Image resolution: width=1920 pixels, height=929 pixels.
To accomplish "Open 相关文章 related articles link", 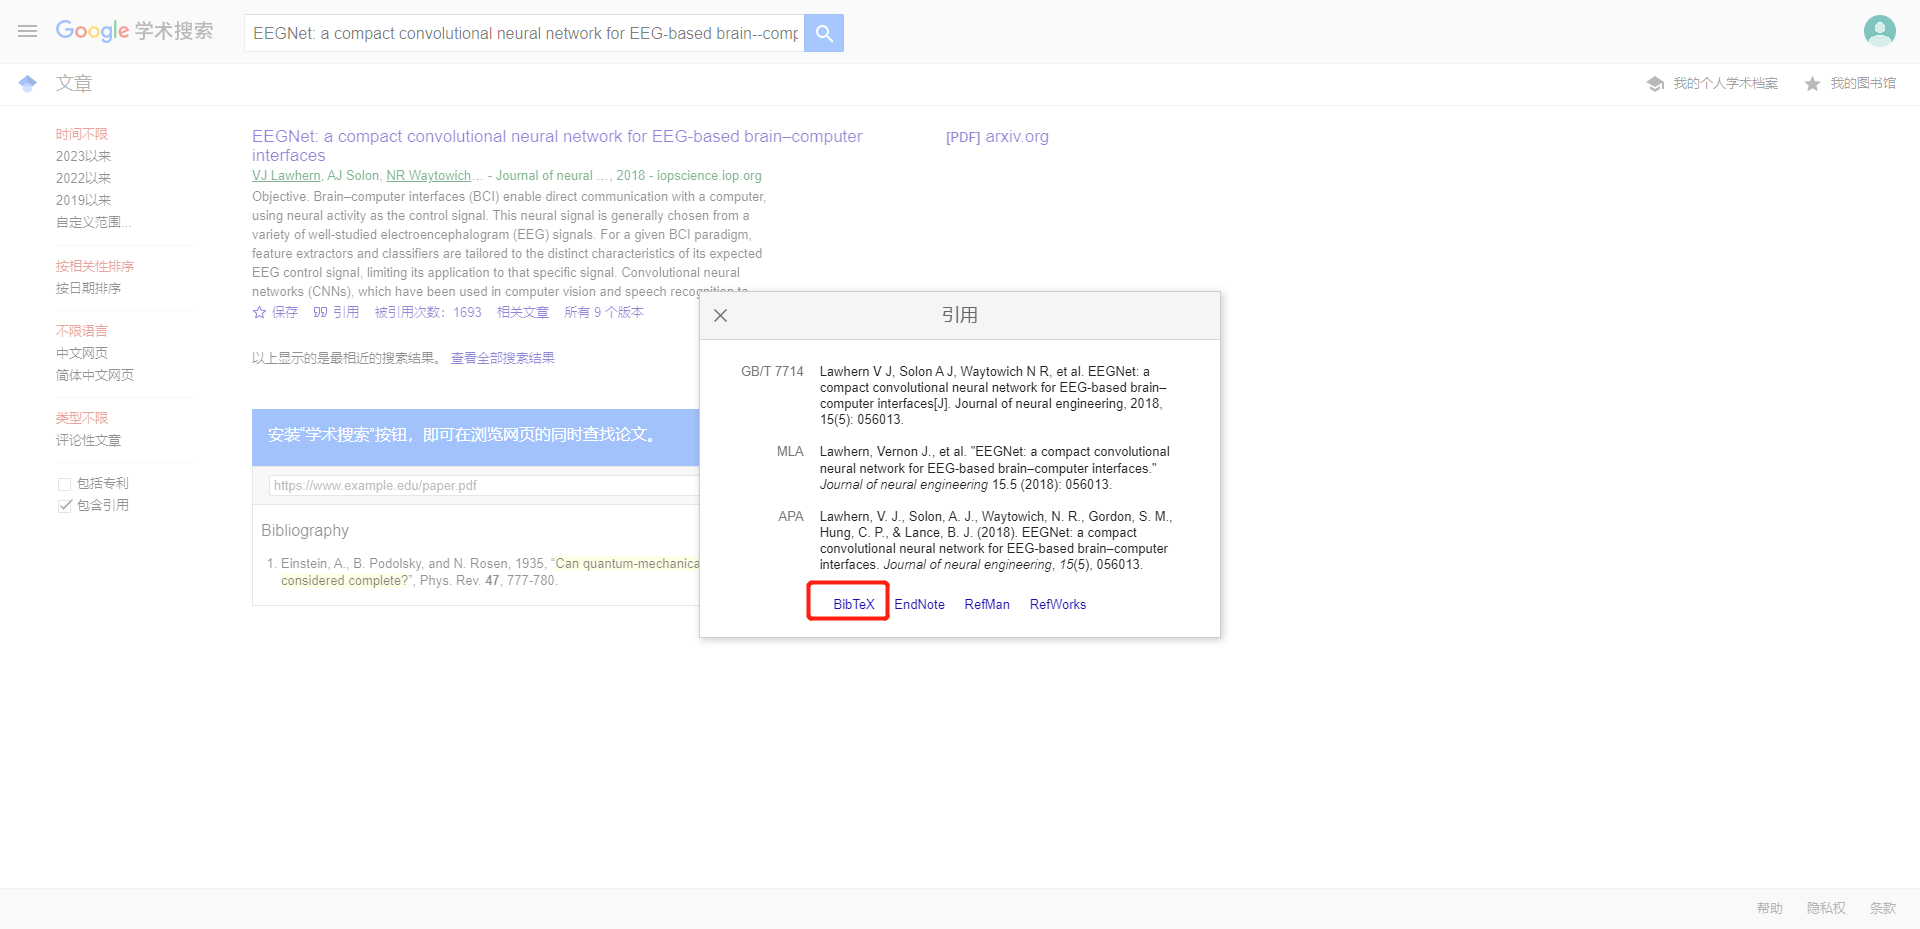I will point(523,313).
